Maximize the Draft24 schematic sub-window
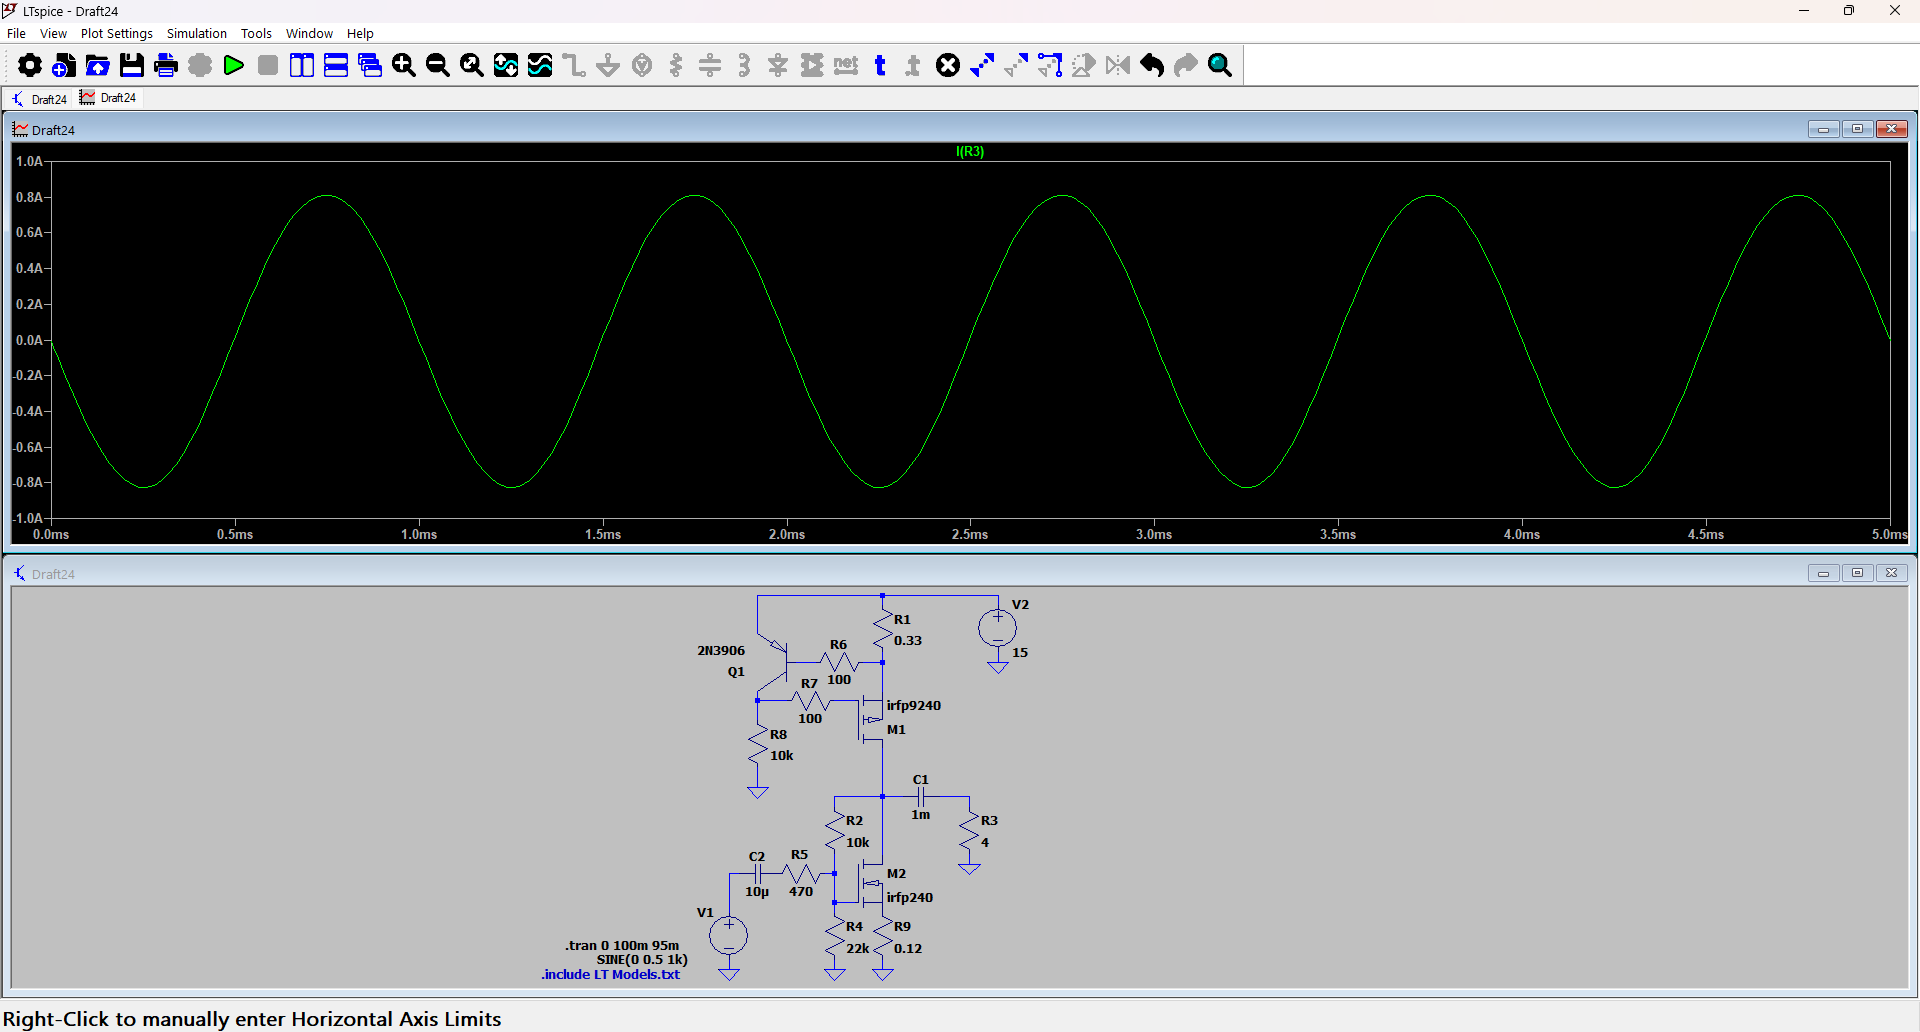Viewport: 1920px width, 1032px height. click(x=1858, y=573)
